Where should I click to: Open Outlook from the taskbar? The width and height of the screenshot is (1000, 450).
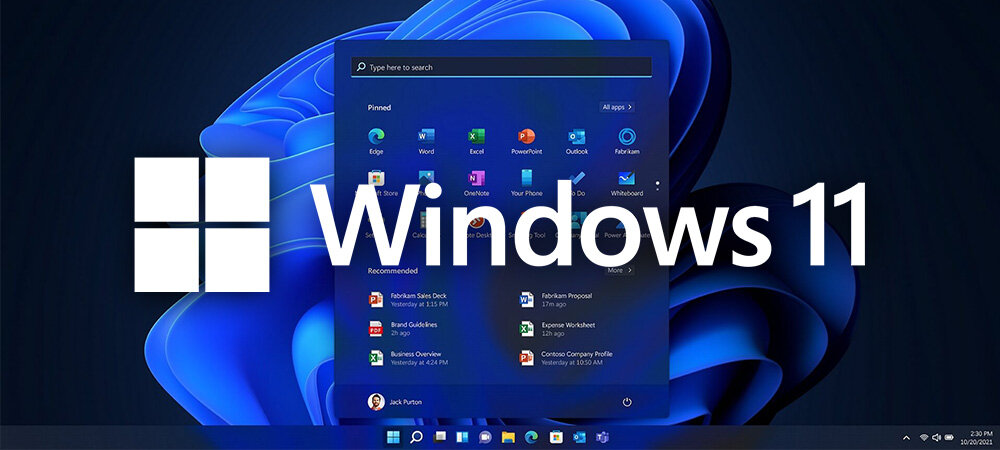point(579,437)
